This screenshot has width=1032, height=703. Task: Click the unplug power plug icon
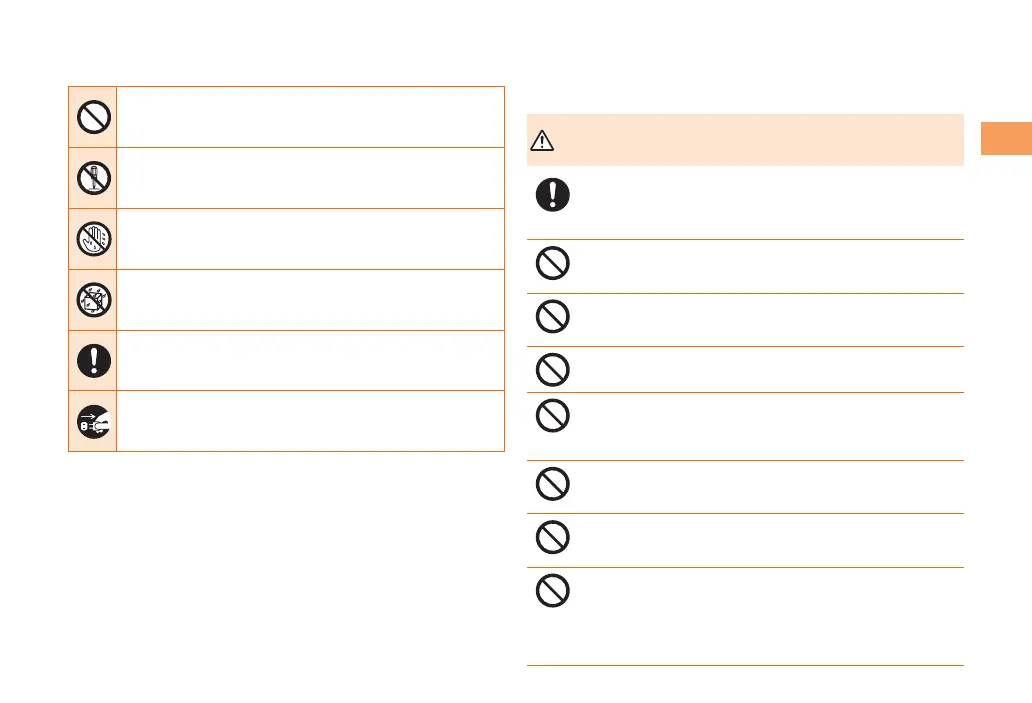(x=92, y=421)
